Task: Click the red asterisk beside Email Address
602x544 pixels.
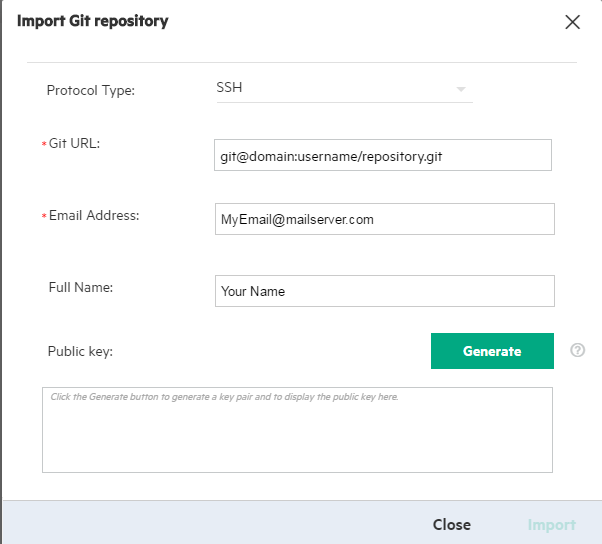Action: 43,218
